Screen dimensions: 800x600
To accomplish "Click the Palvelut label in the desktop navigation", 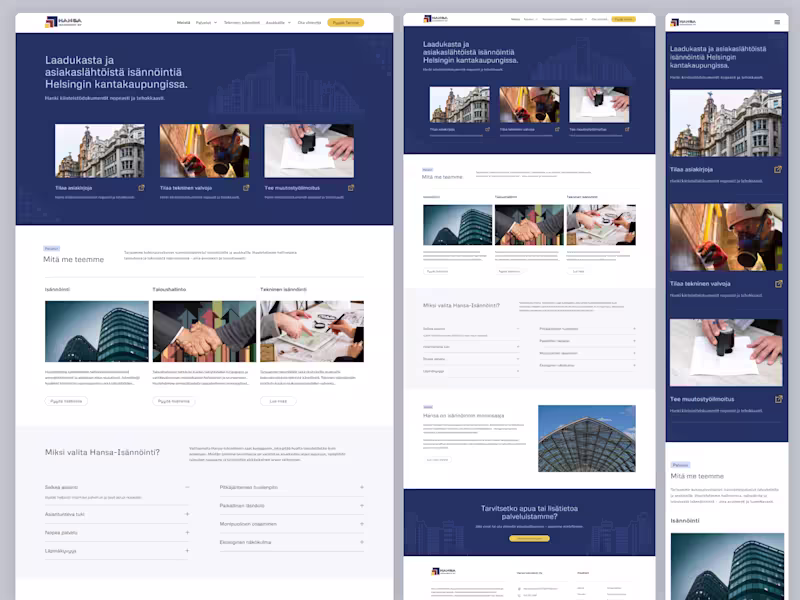I will pos(203,22).
